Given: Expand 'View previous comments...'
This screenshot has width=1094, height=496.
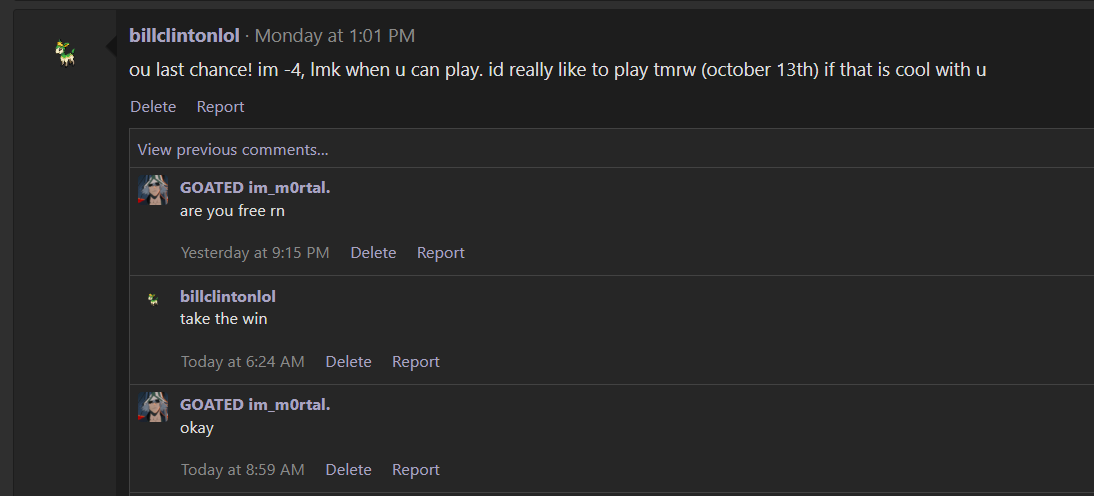Looking at the screenshot, I should [233, 150].
